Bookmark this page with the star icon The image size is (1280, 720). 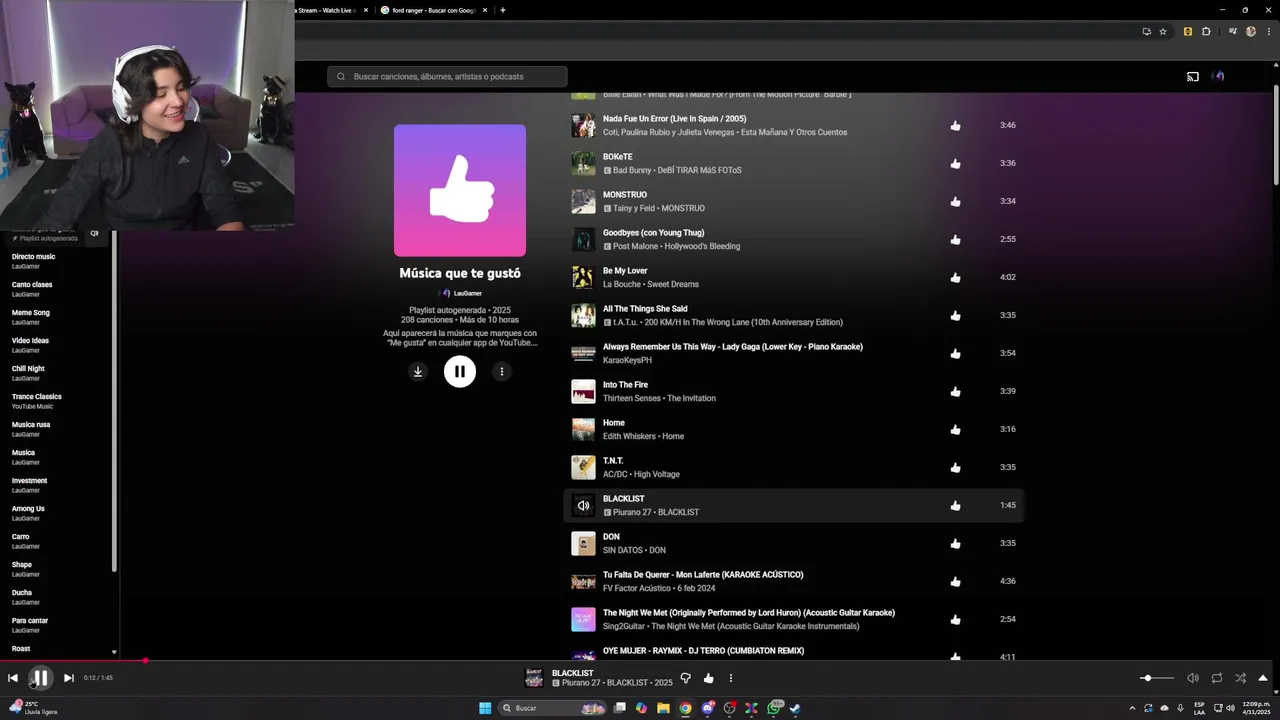1163,31
